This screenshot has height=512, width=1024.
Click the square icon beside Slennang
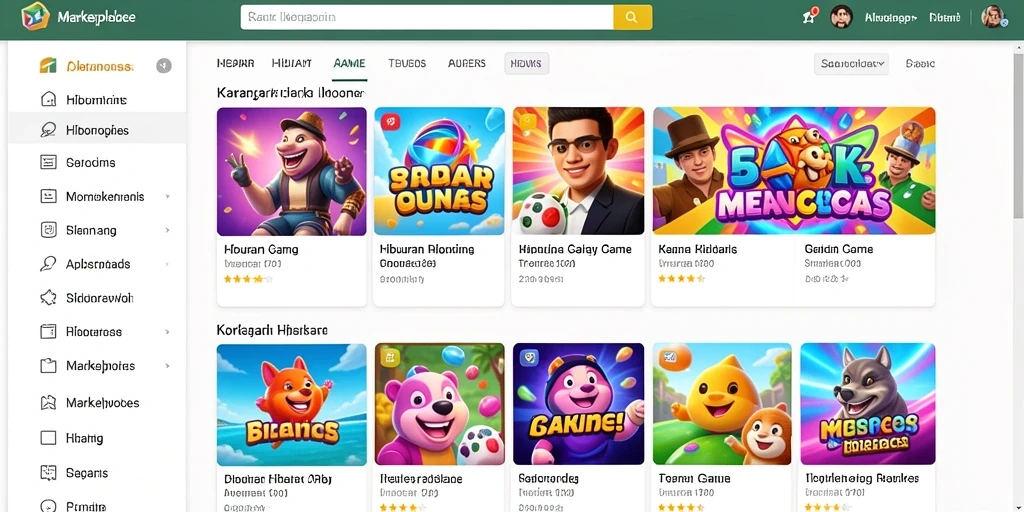click(48, 230)
